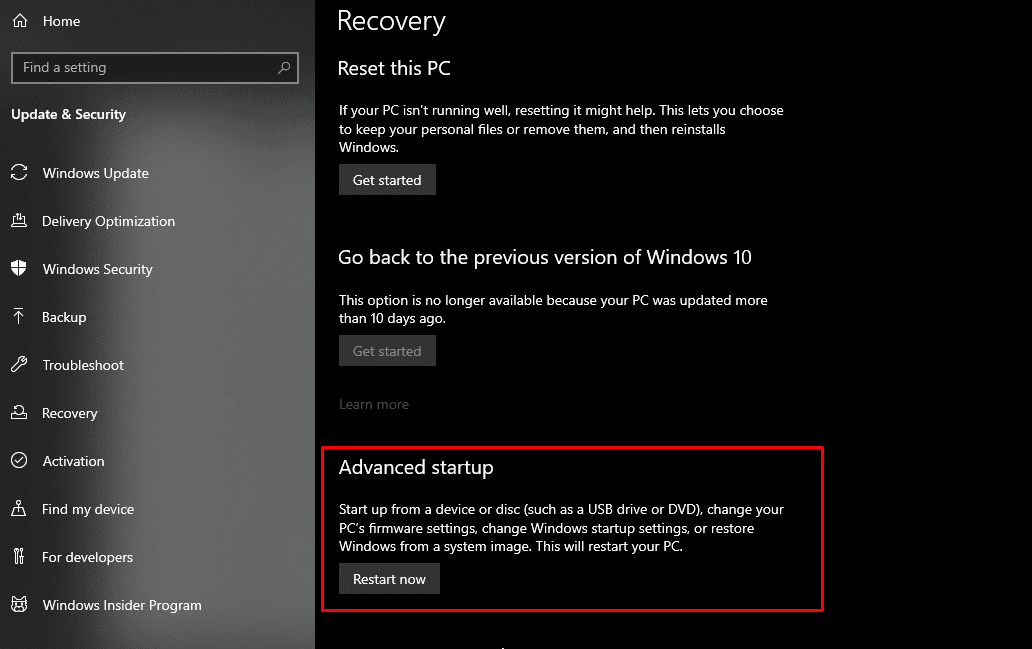Image resolution: width=1032 pixels, height=649 pixels.
Task: Open the Recovery settings page
Action: (x=70, y=413)
